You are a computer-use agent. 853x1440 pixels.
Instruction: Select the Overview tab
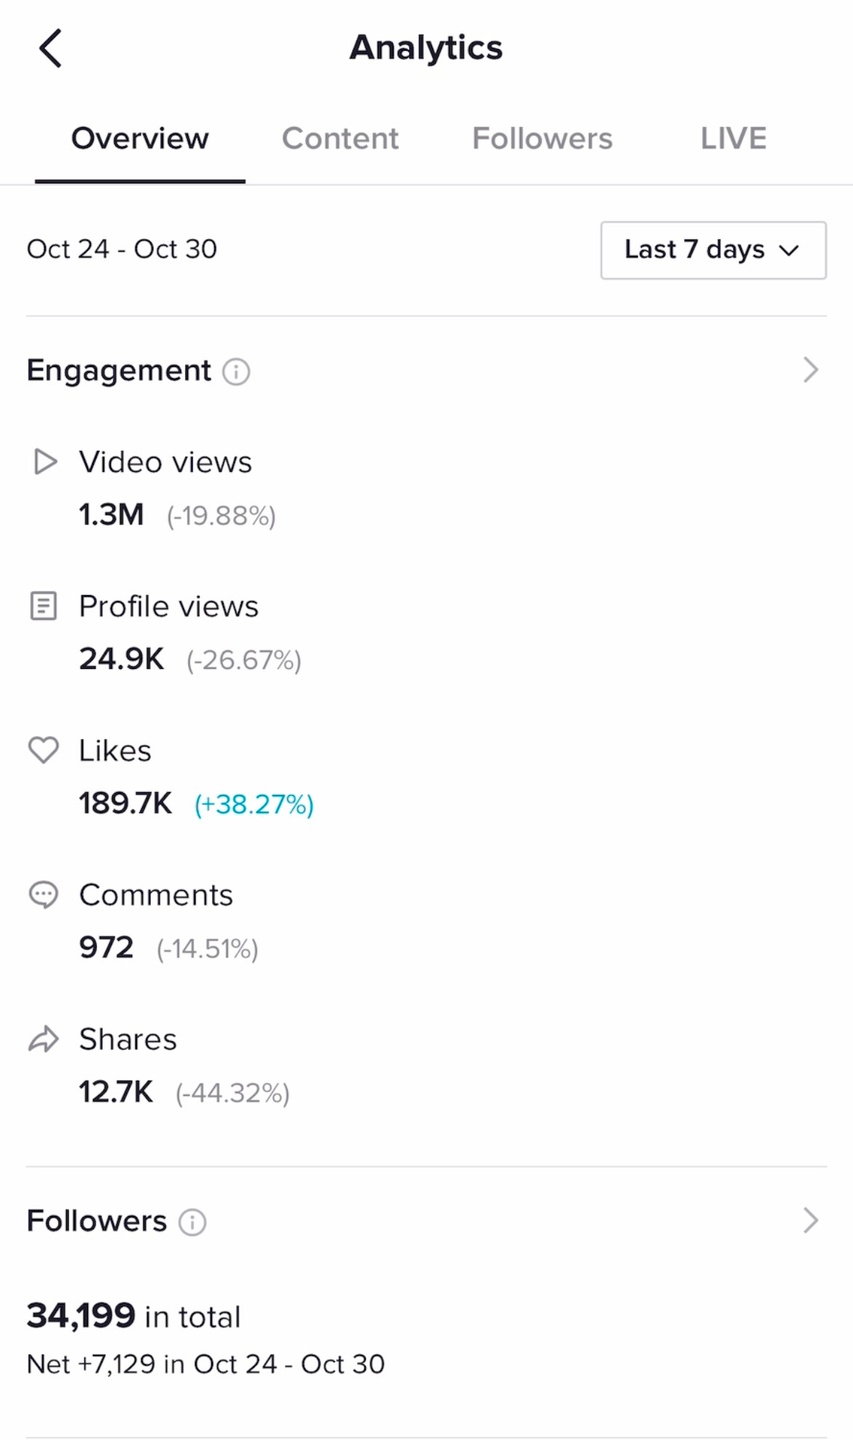coord(140,138)
